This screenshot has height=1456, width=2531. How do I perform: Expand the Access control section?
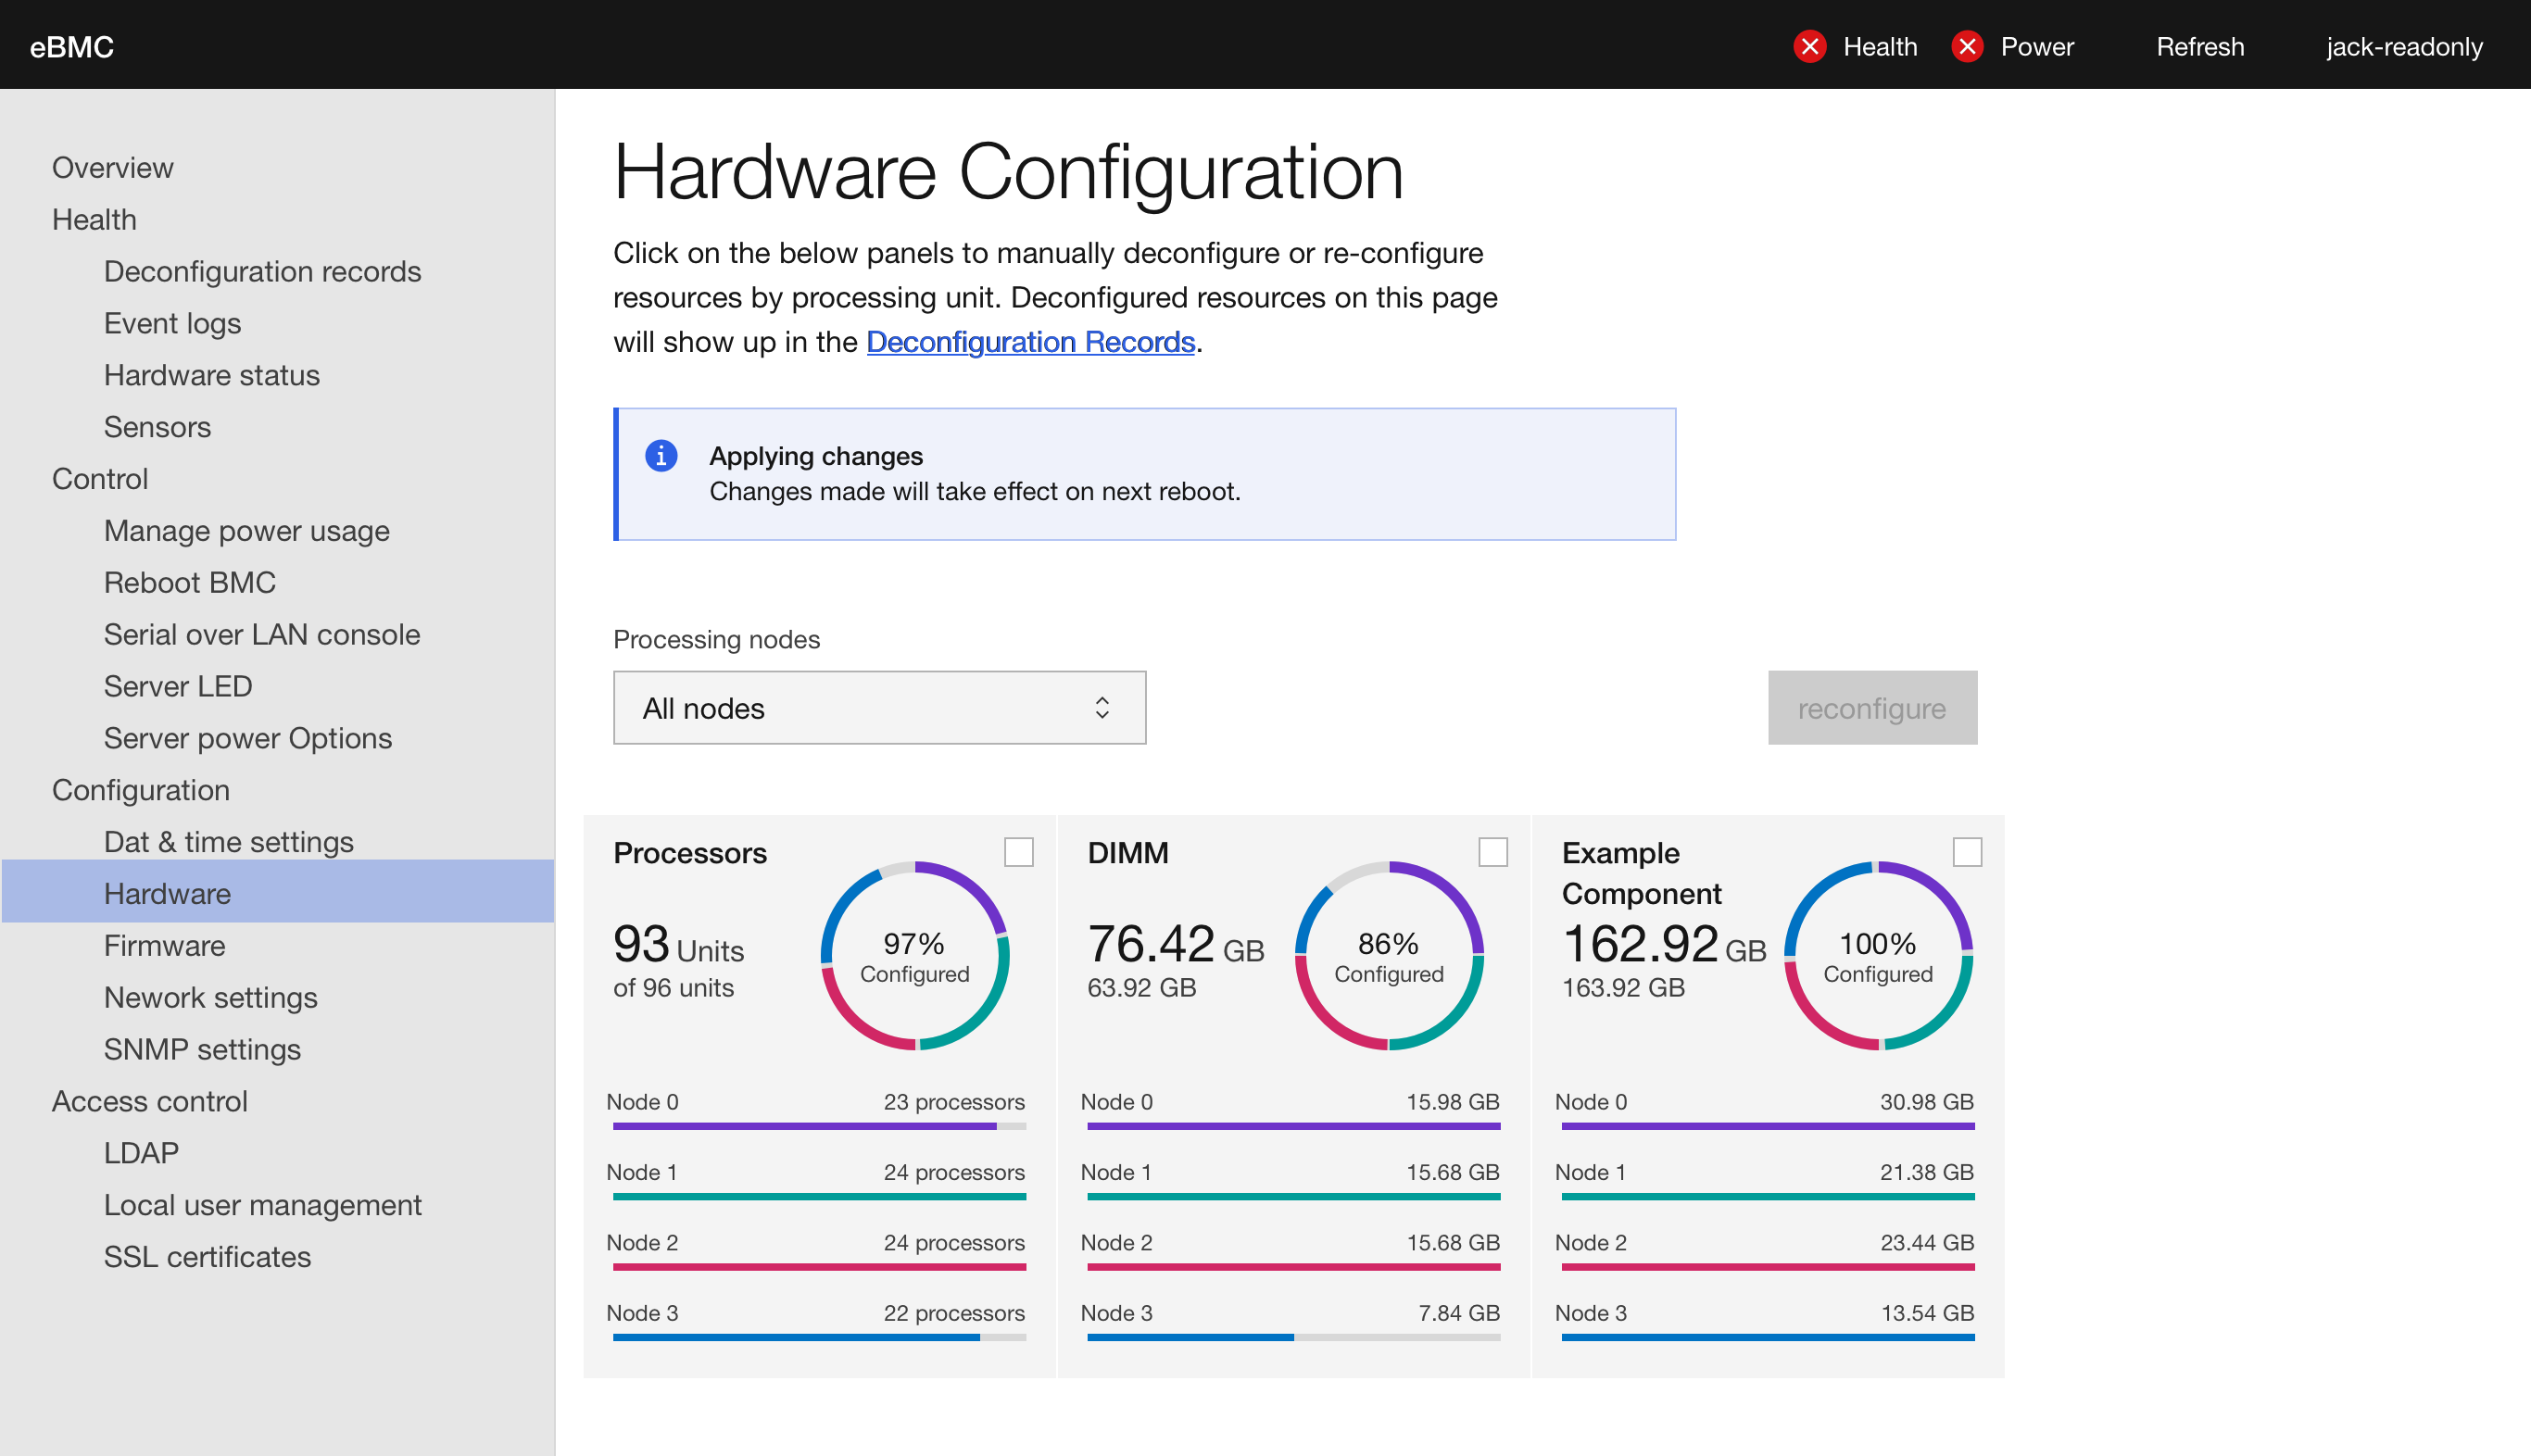click(149, 1101)
